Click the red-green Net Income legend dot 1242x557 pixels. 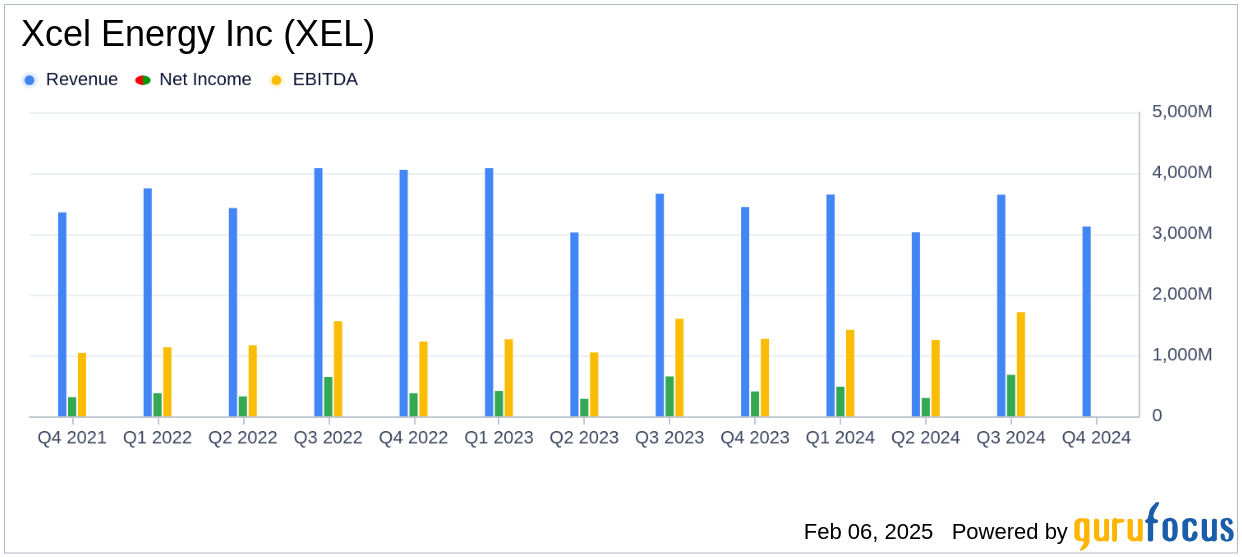pos(143,80)
